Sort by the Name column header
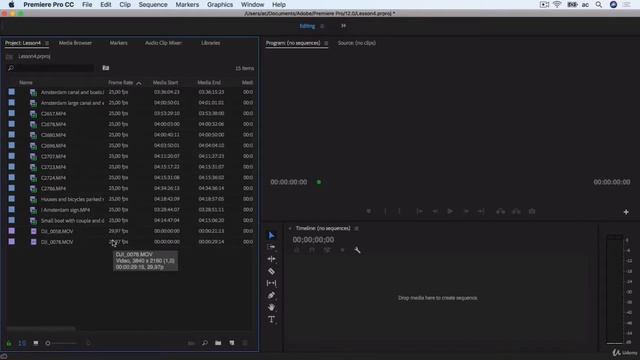This screenshot has width=640, height=360. tap(26, 82)
